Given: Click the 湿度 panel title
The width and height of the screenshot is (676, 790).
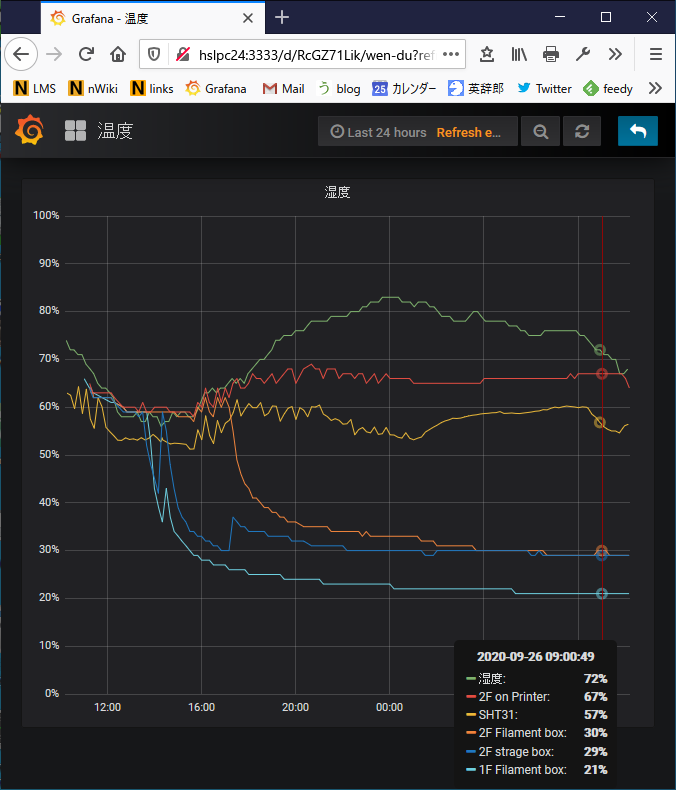Looking at the screenshot, I should point(337,193).
